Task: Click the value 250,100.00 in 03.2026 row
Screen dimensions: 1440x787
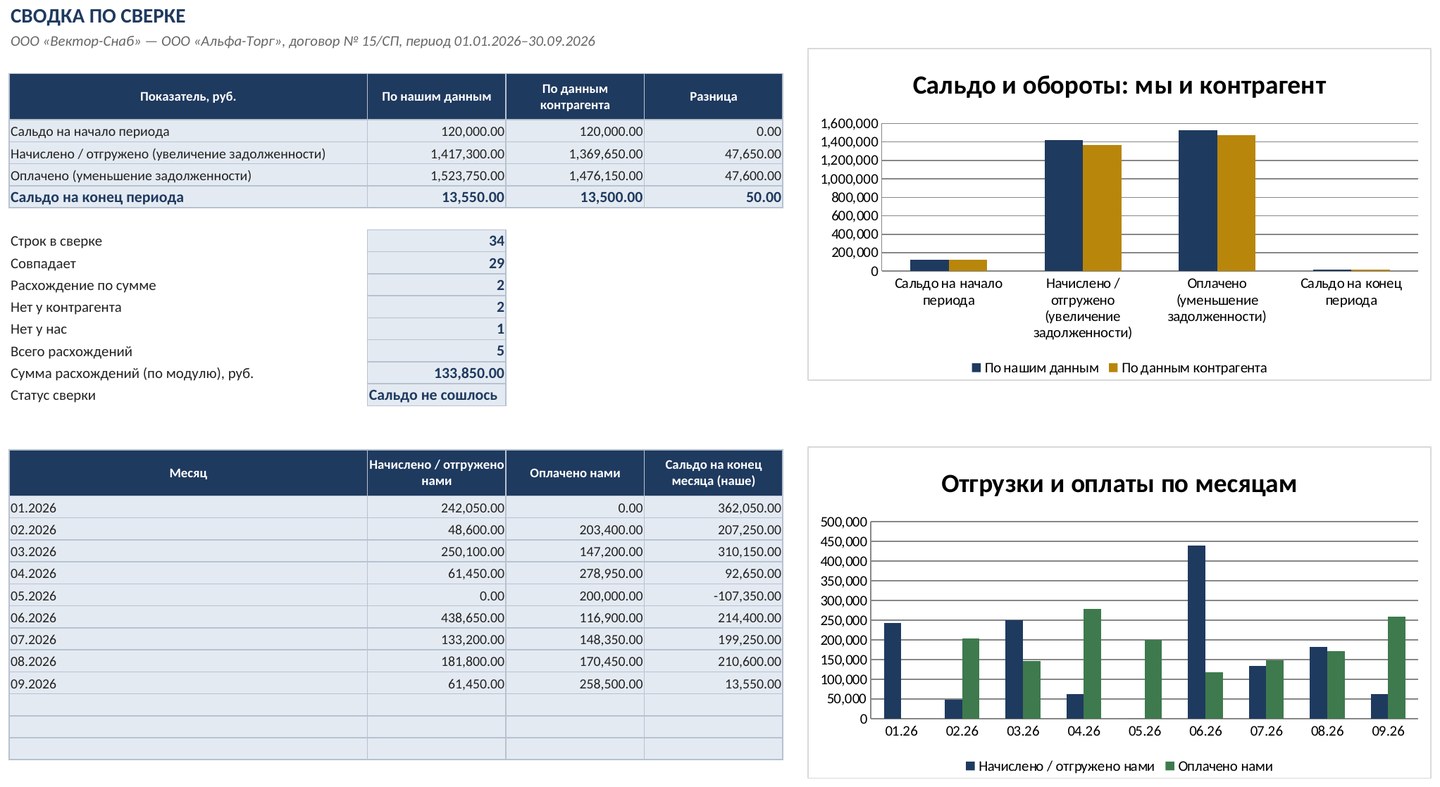Action: tap(437, 551)
